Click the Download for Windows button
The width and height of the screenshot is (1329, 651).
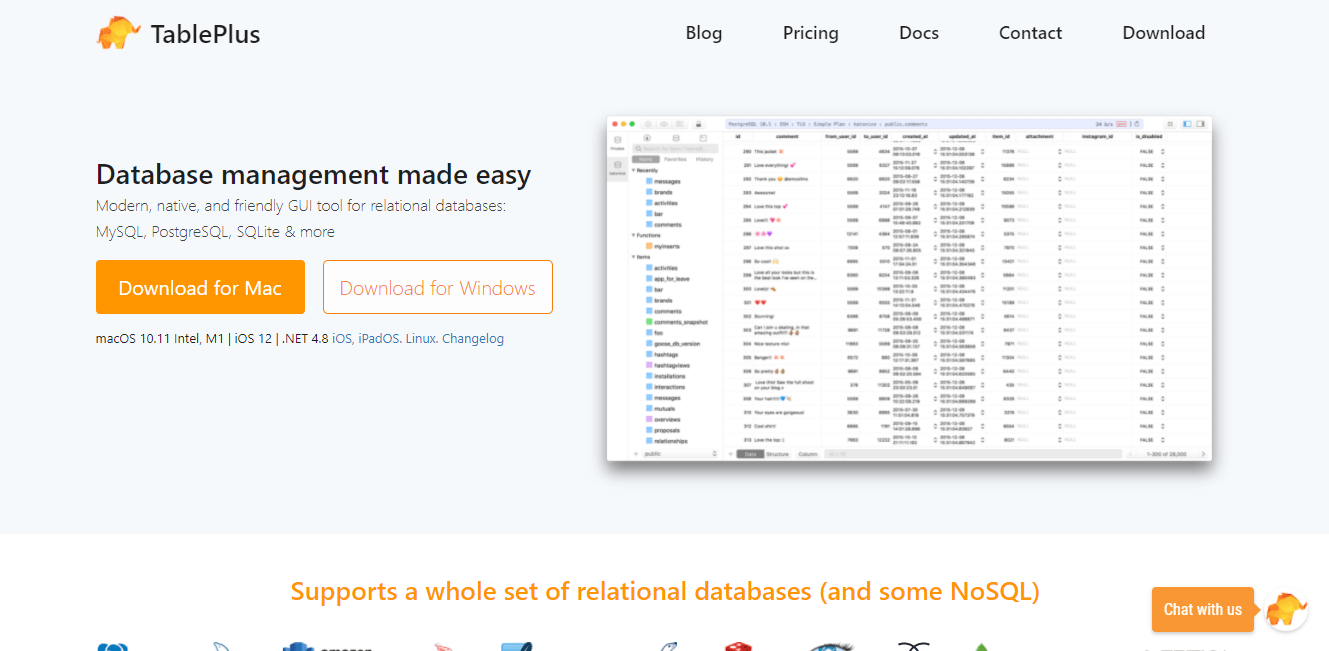pos(438,288)
